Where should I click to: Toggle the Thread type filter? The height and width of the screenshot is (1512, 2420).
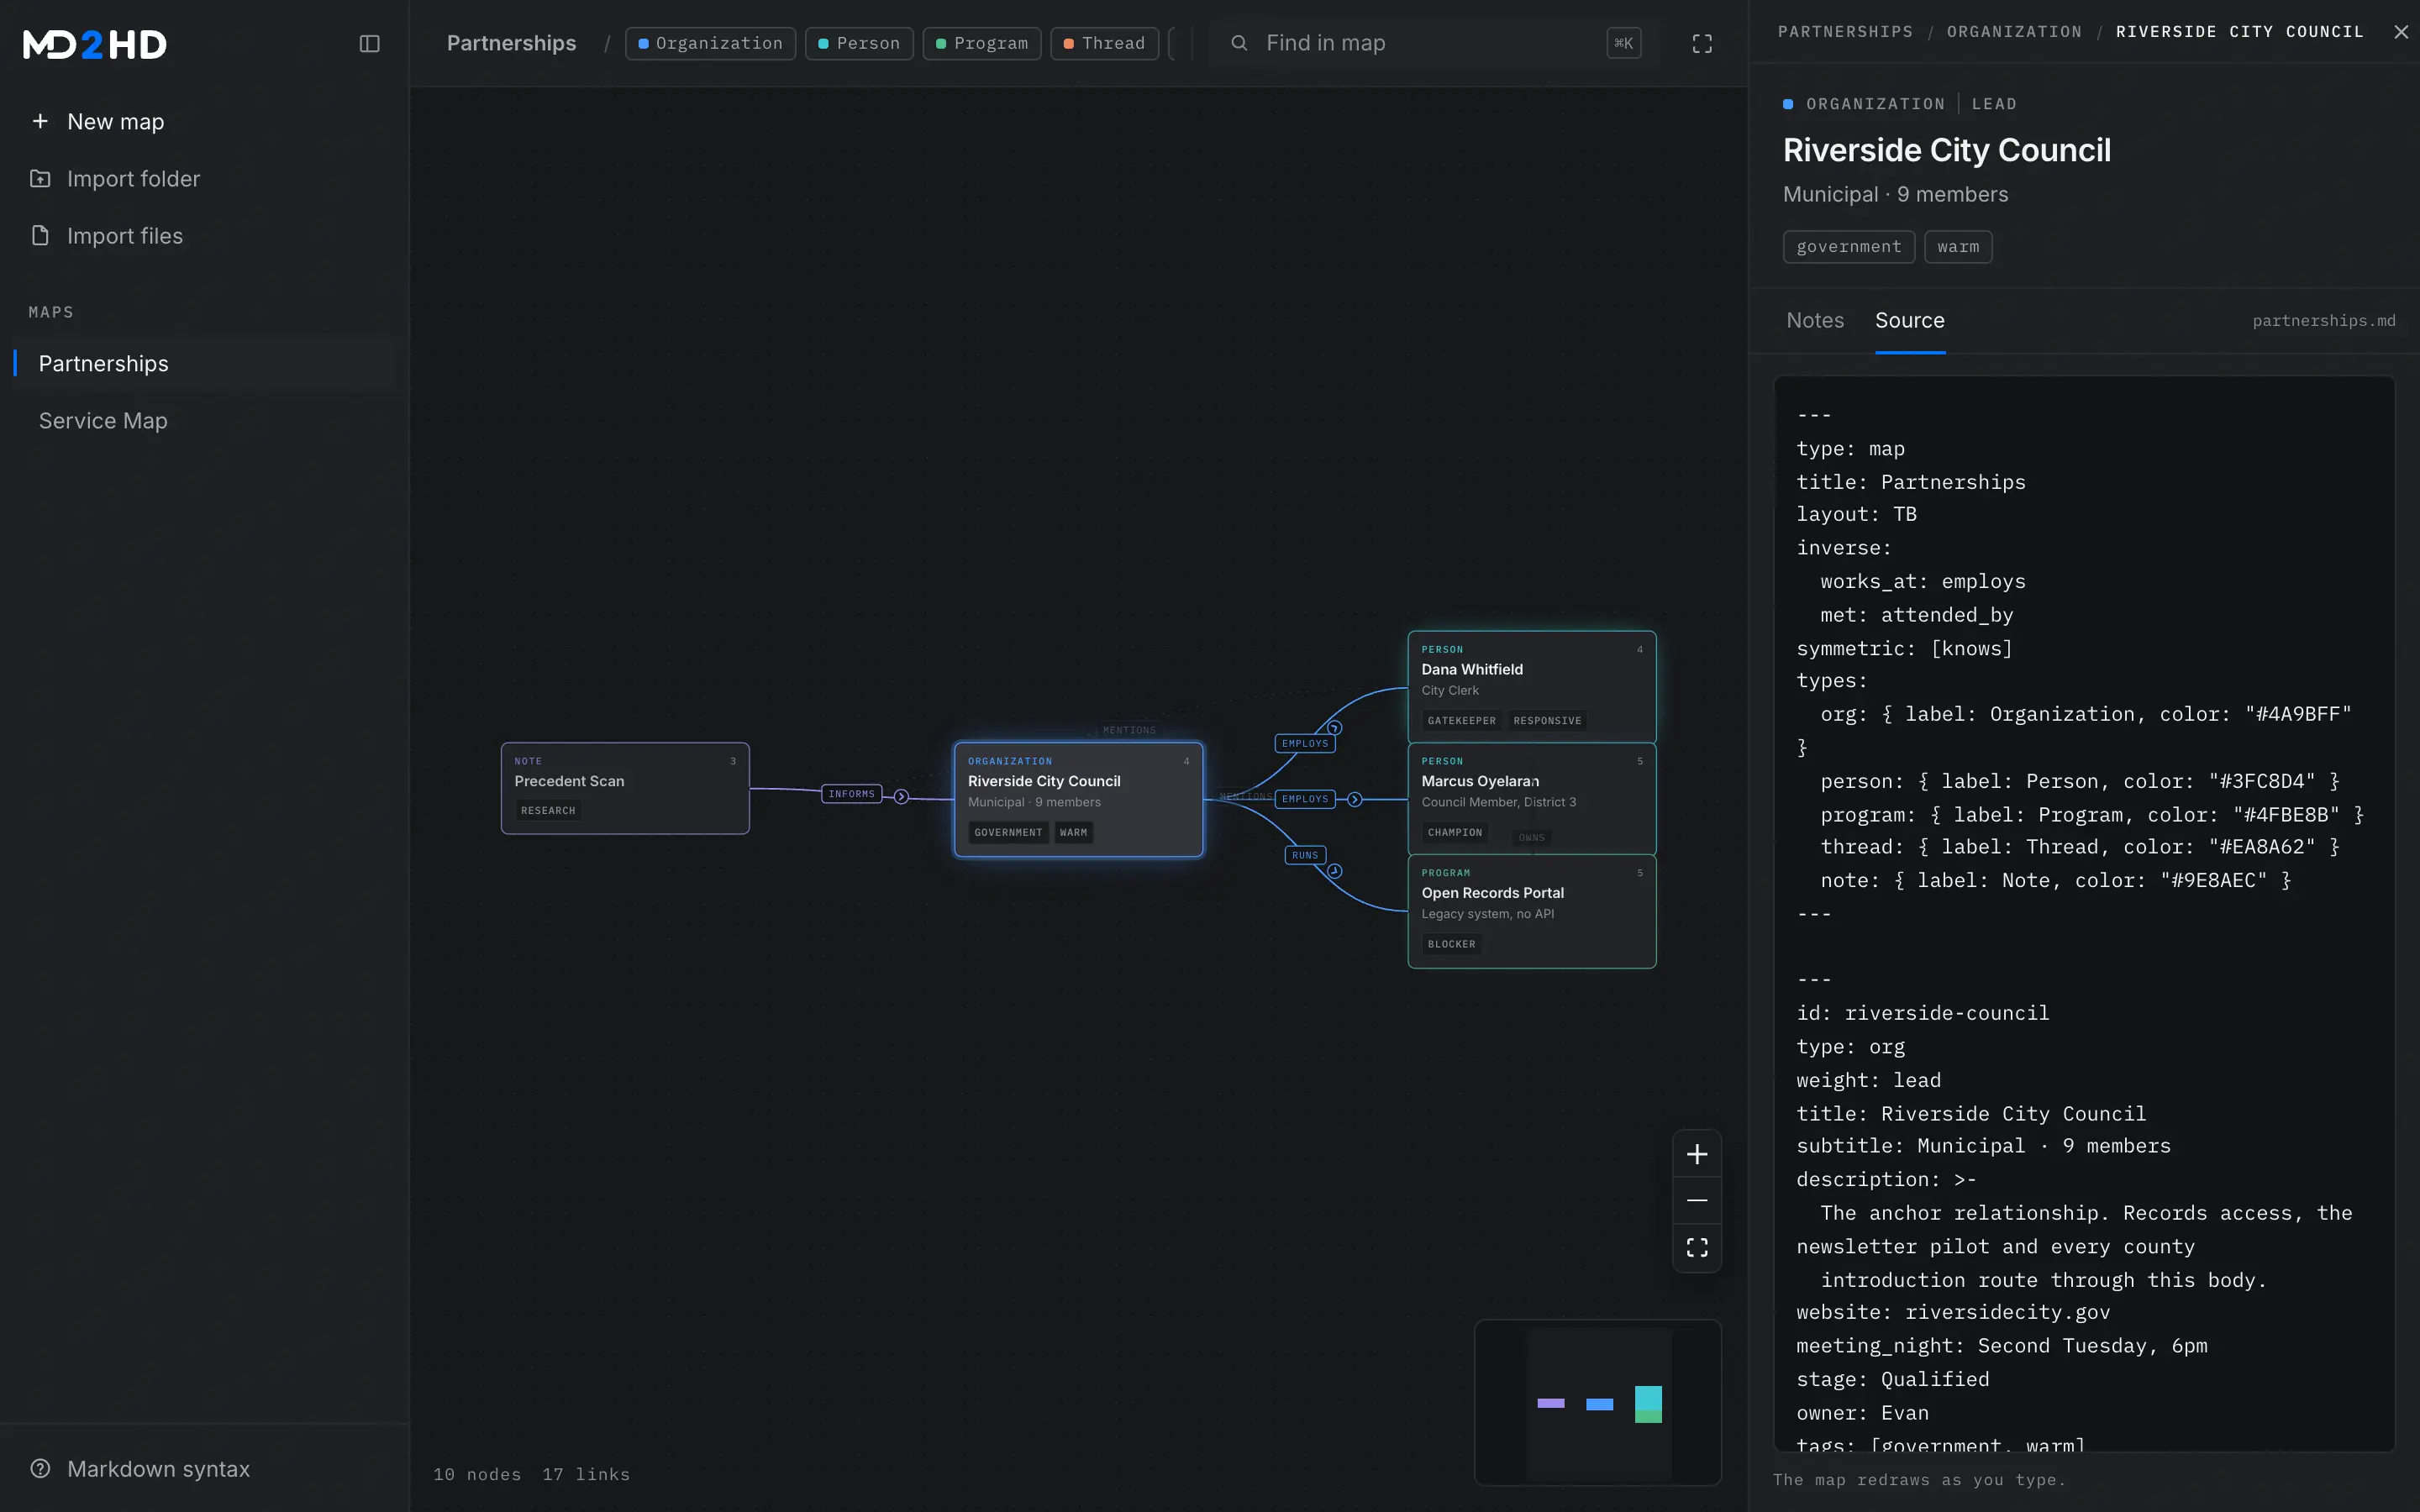[1104, 43]
